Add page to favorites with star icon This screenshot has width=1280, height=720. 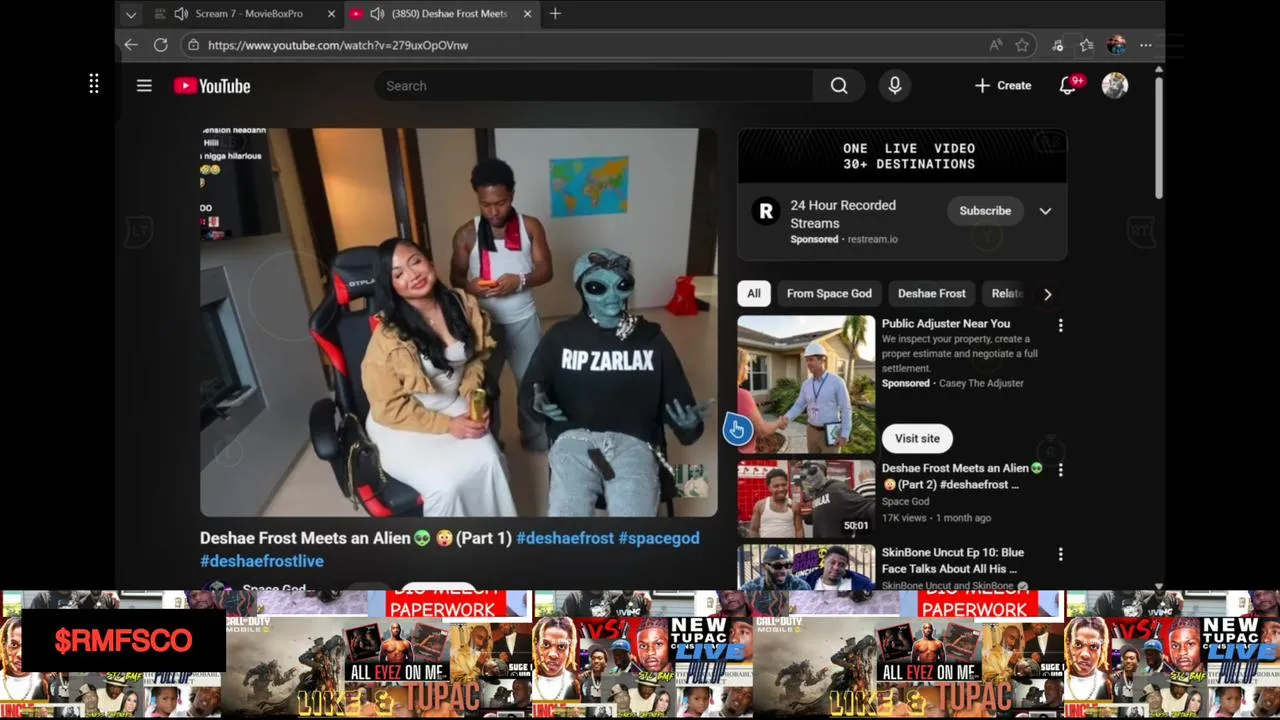point(1022,45)
